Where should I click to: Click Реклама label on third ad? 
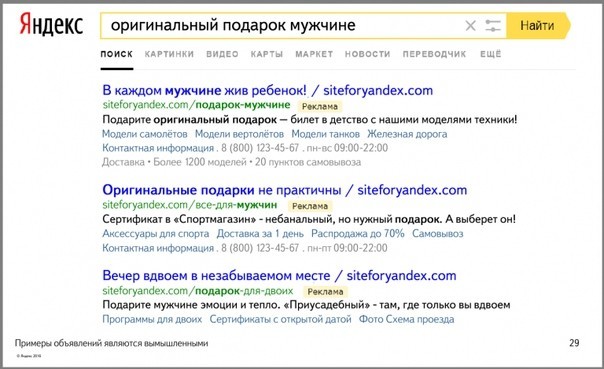click(325, 292)
